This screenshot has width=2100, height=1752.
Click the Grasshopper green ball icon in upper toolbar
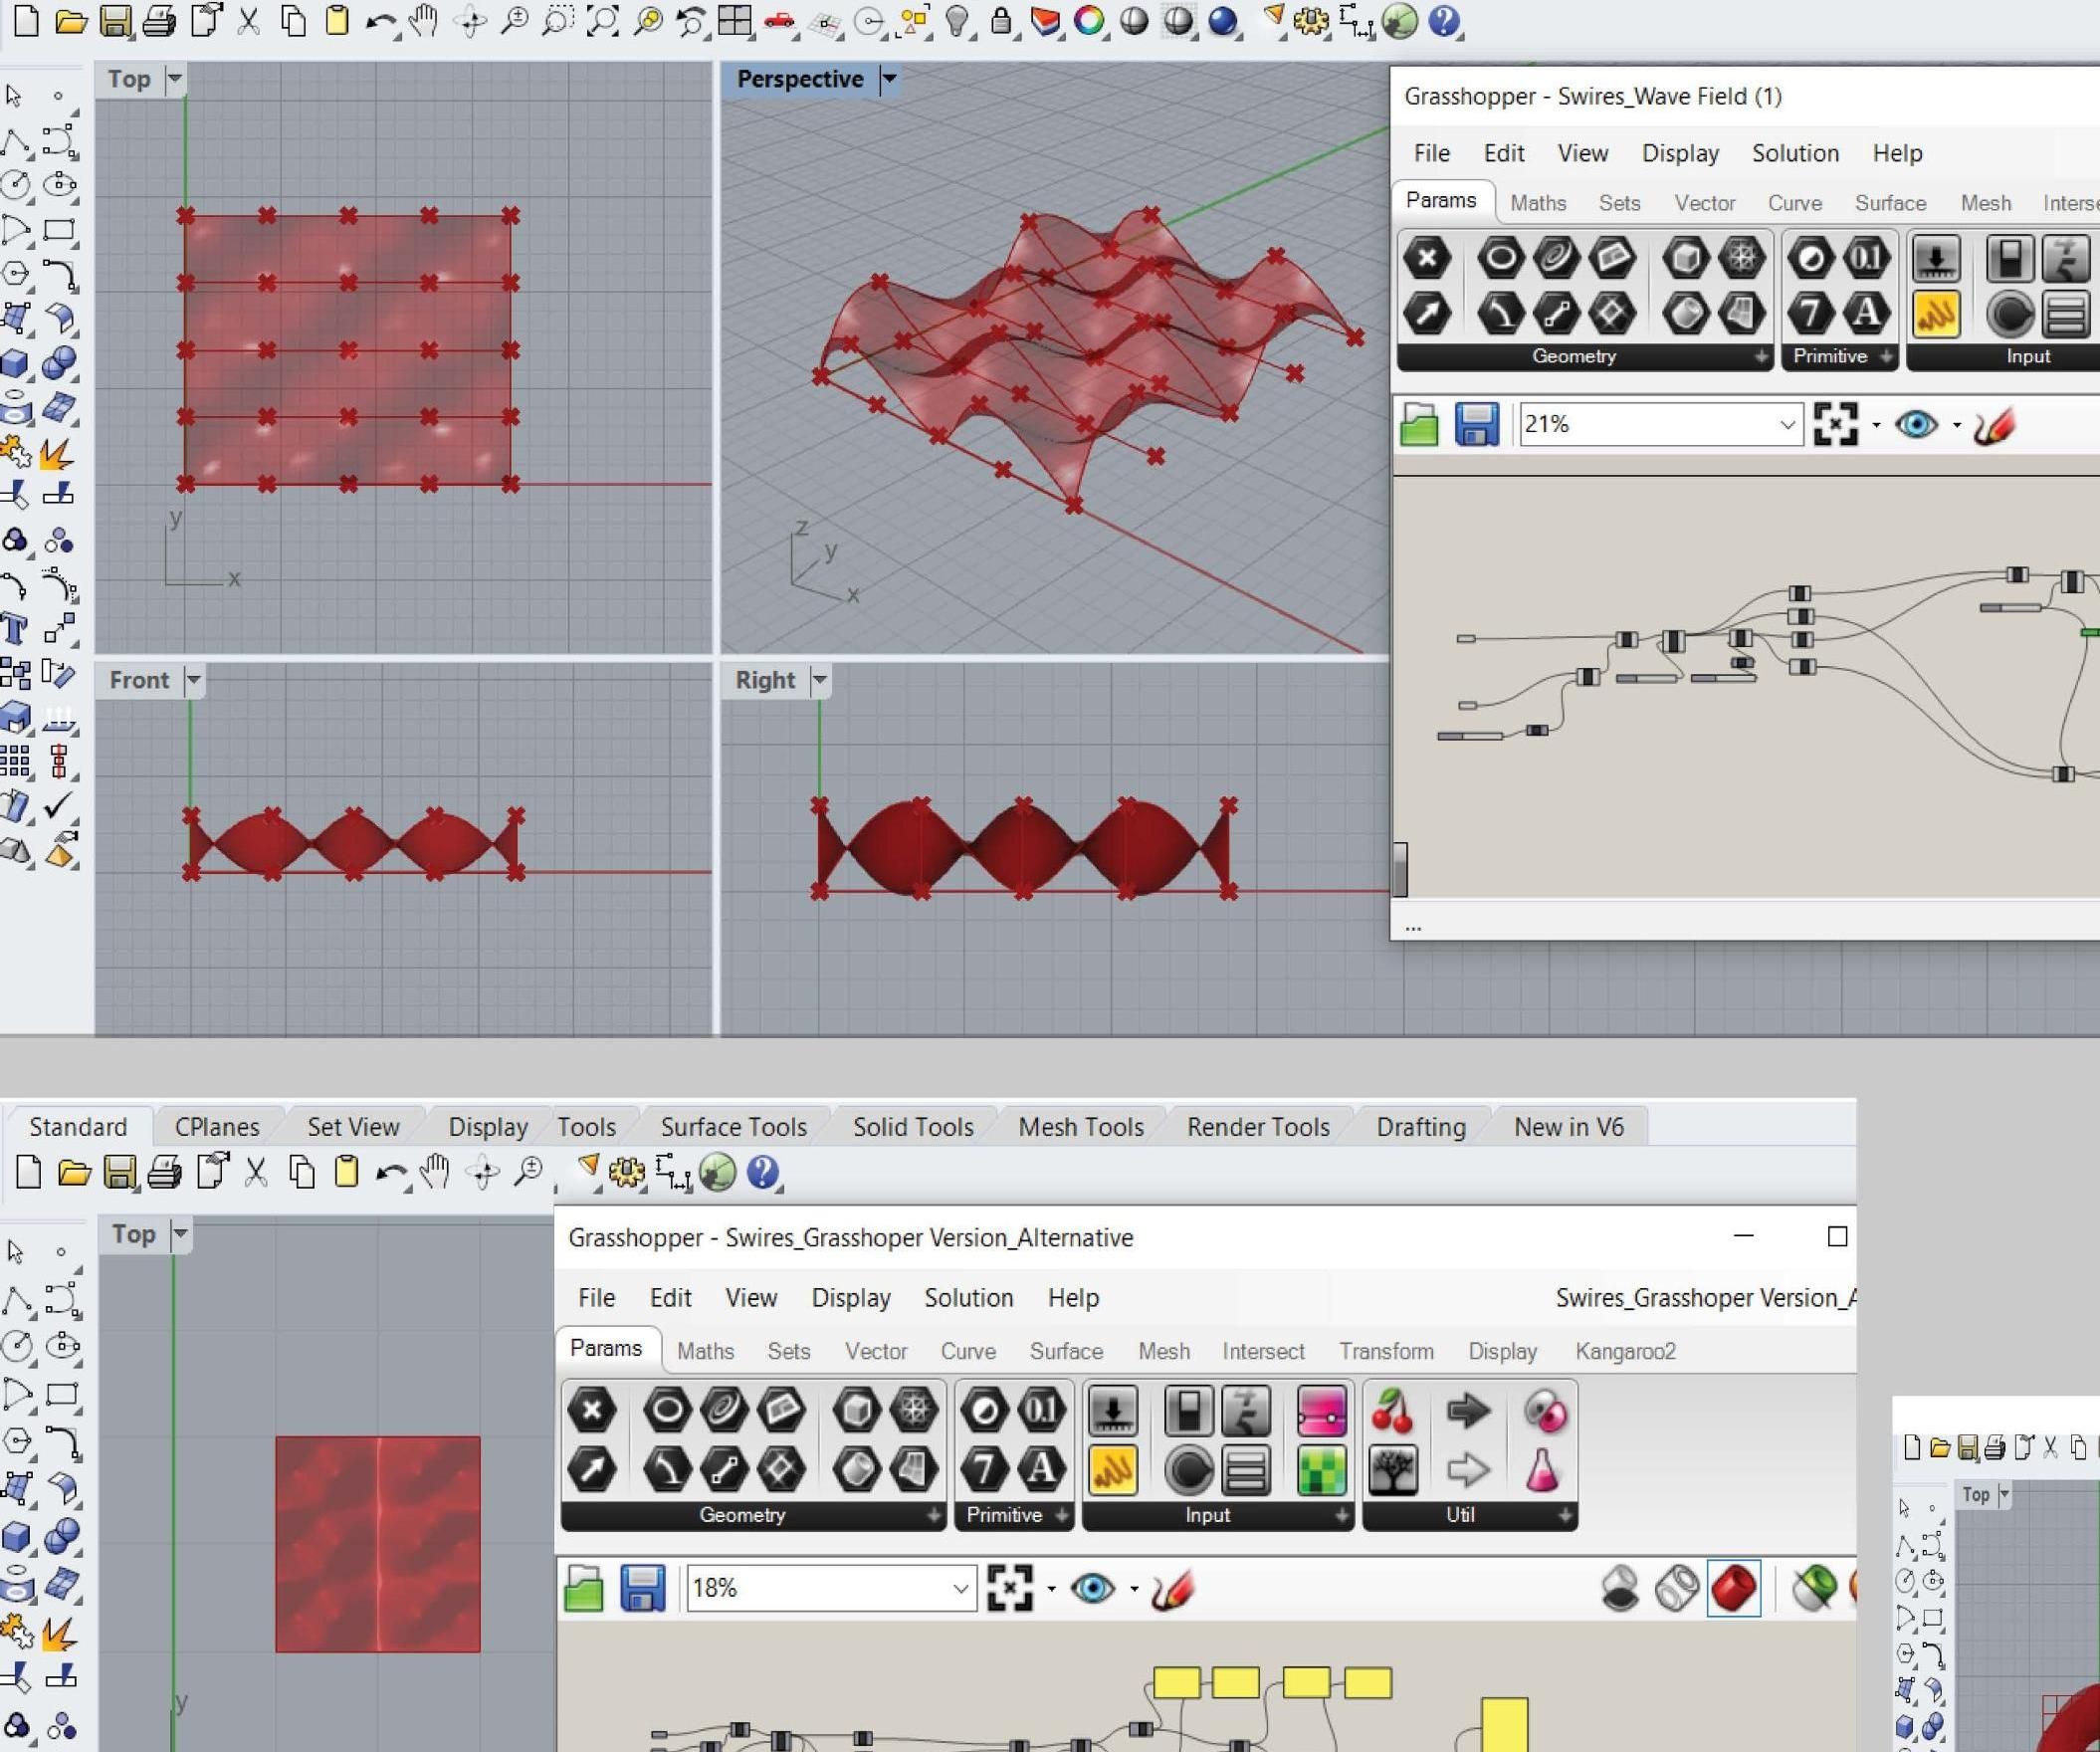1400,21
